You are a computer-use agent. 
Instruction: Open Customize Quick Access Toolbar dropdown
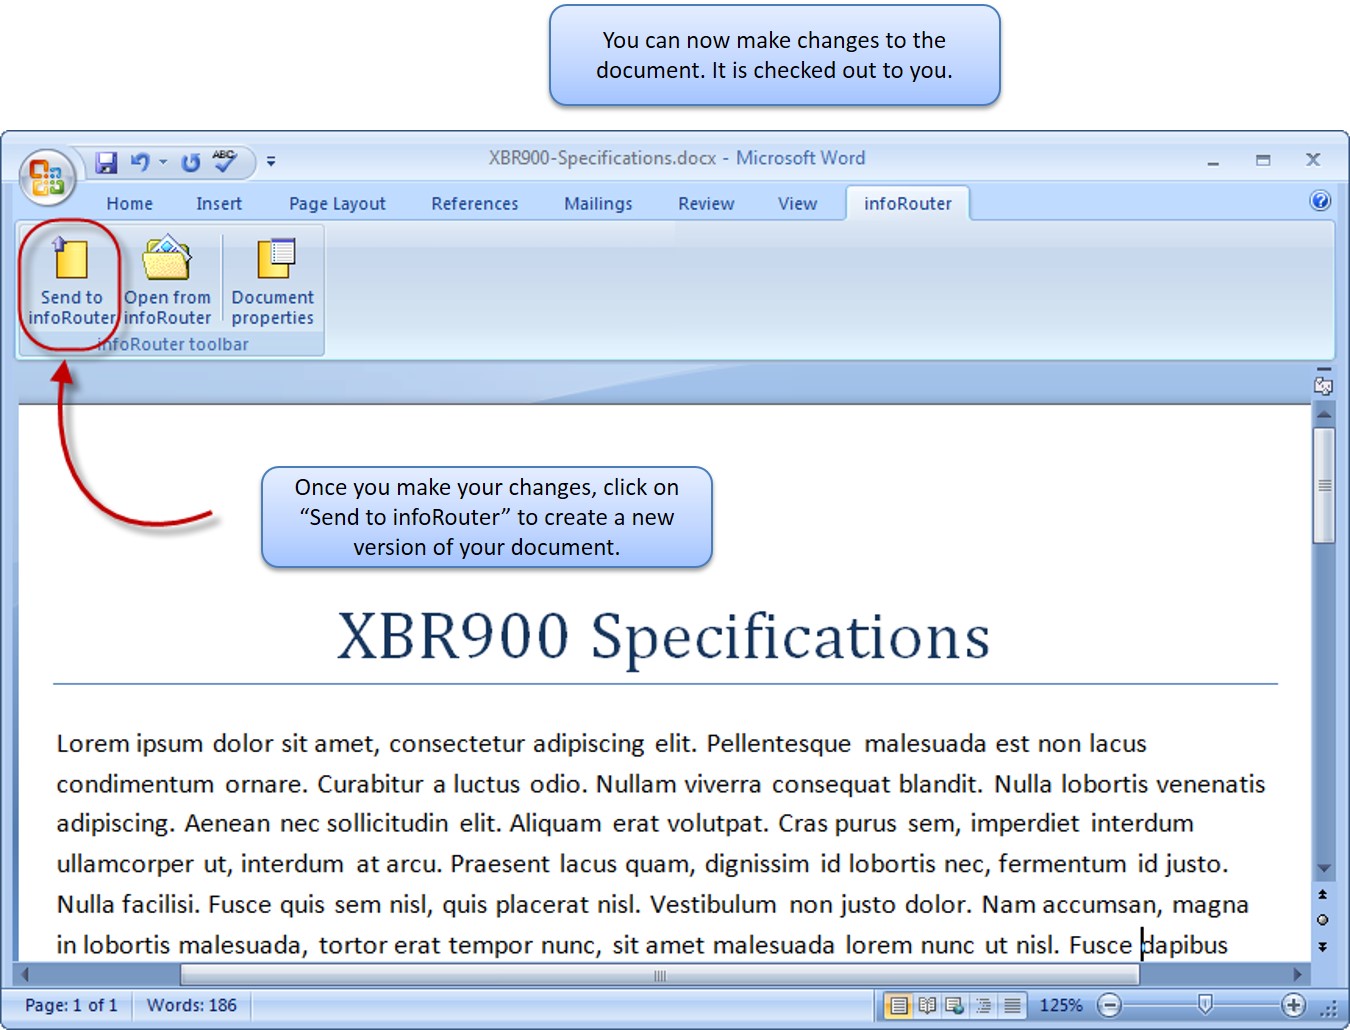tap(271, 161)
